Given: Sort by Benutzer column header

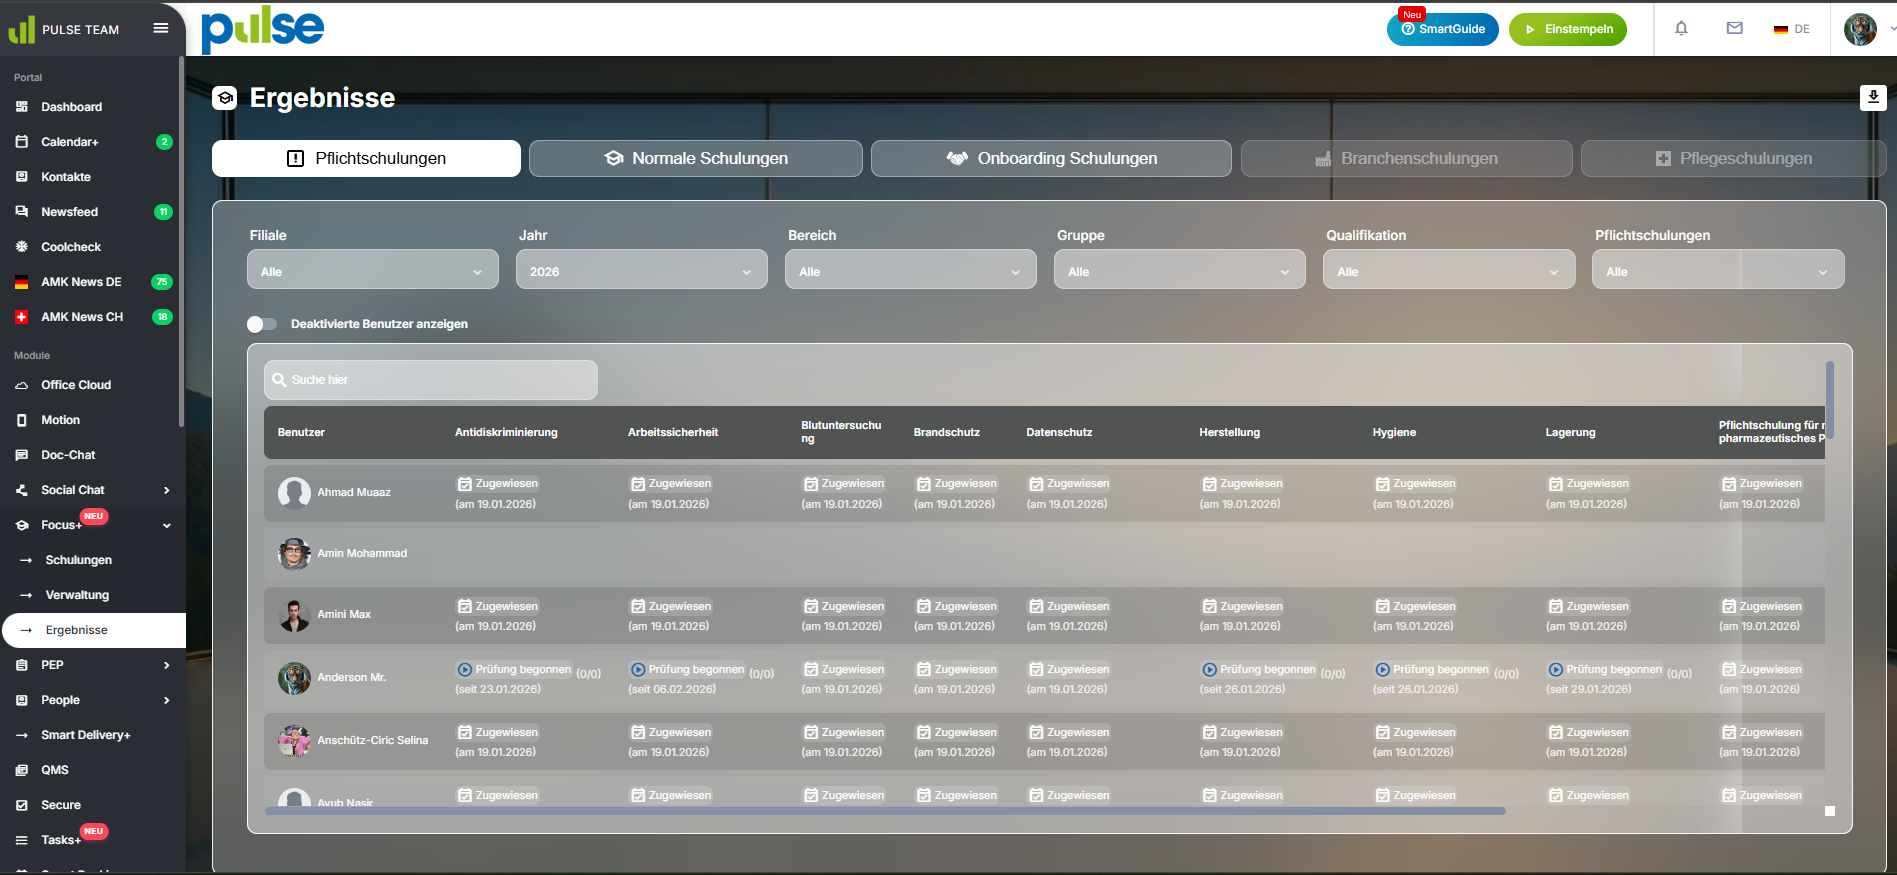Looking at the screenshot, I should tap(301, 432).
